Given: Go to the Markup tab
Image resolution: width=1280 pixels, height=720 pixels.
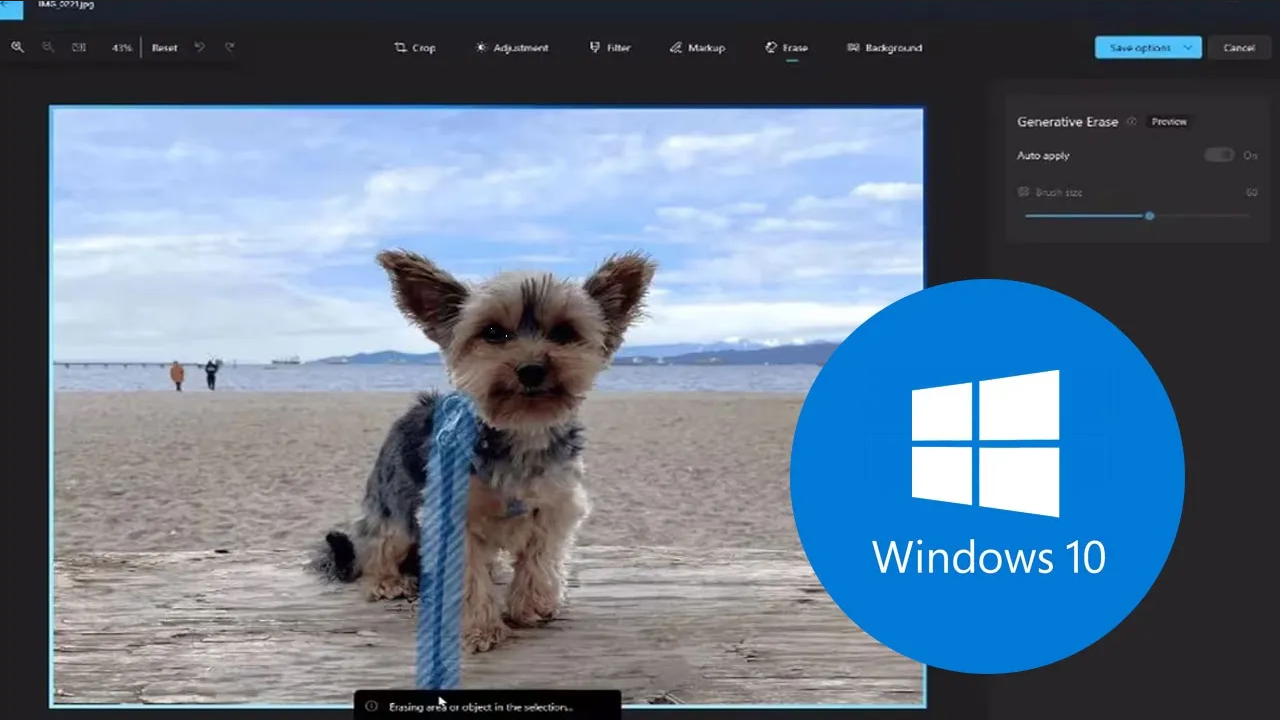Looking at the screenshot, I should 697,48.
